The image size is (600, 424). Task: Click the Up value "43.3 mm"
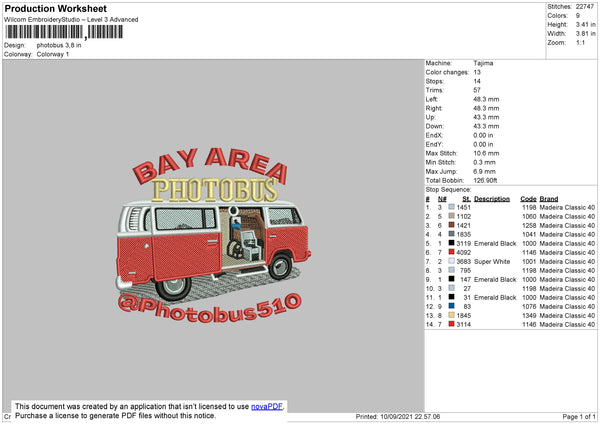tap(486, 117)
